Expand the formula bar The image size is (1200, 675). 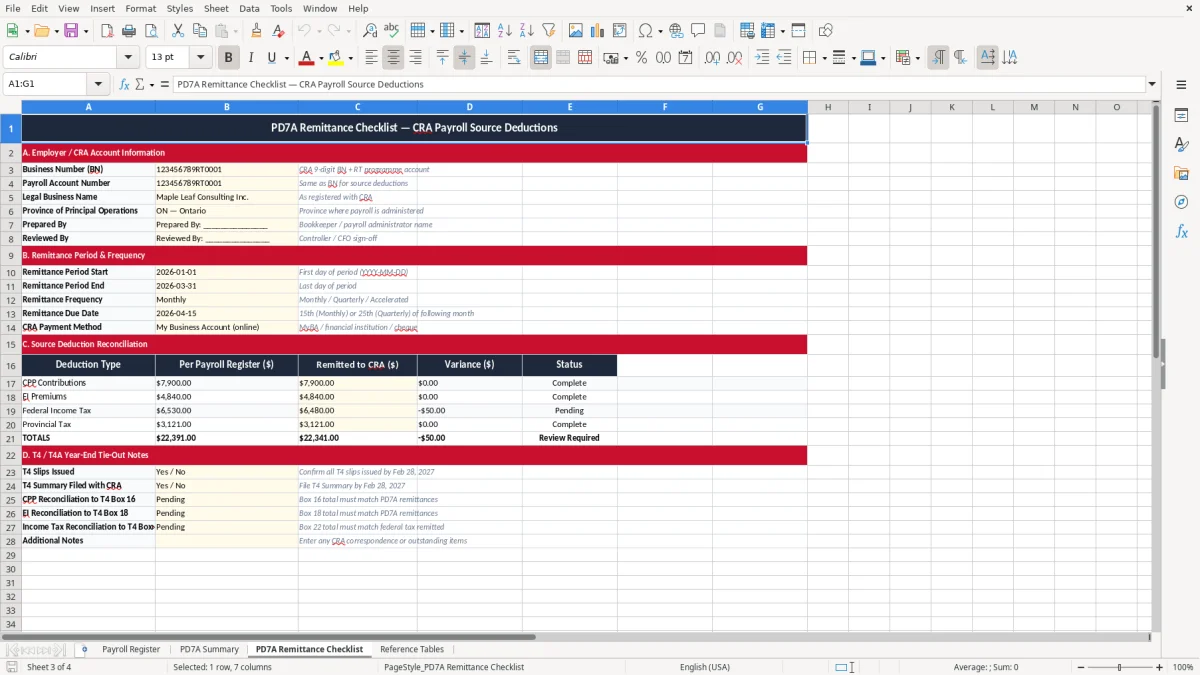click(1152, 84)
